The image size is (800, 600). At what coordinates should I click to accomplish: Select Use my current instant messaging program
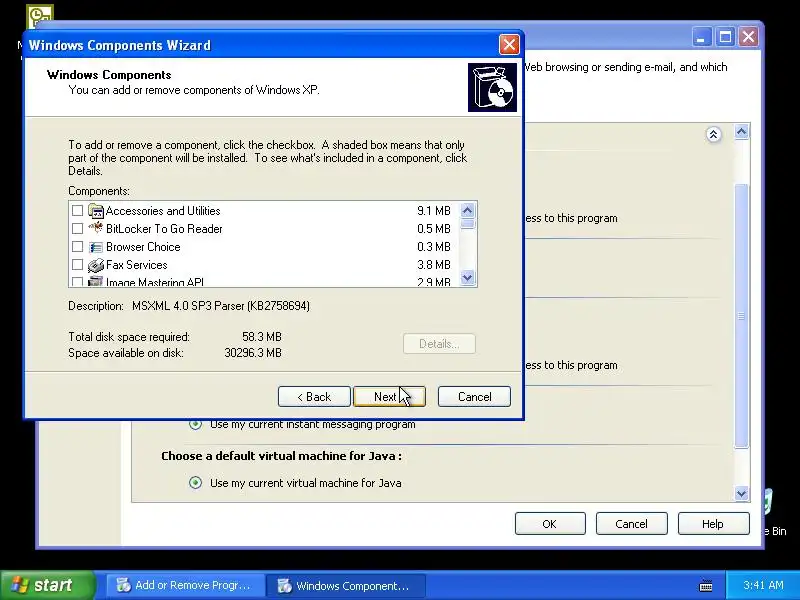(x=195, y=424)
